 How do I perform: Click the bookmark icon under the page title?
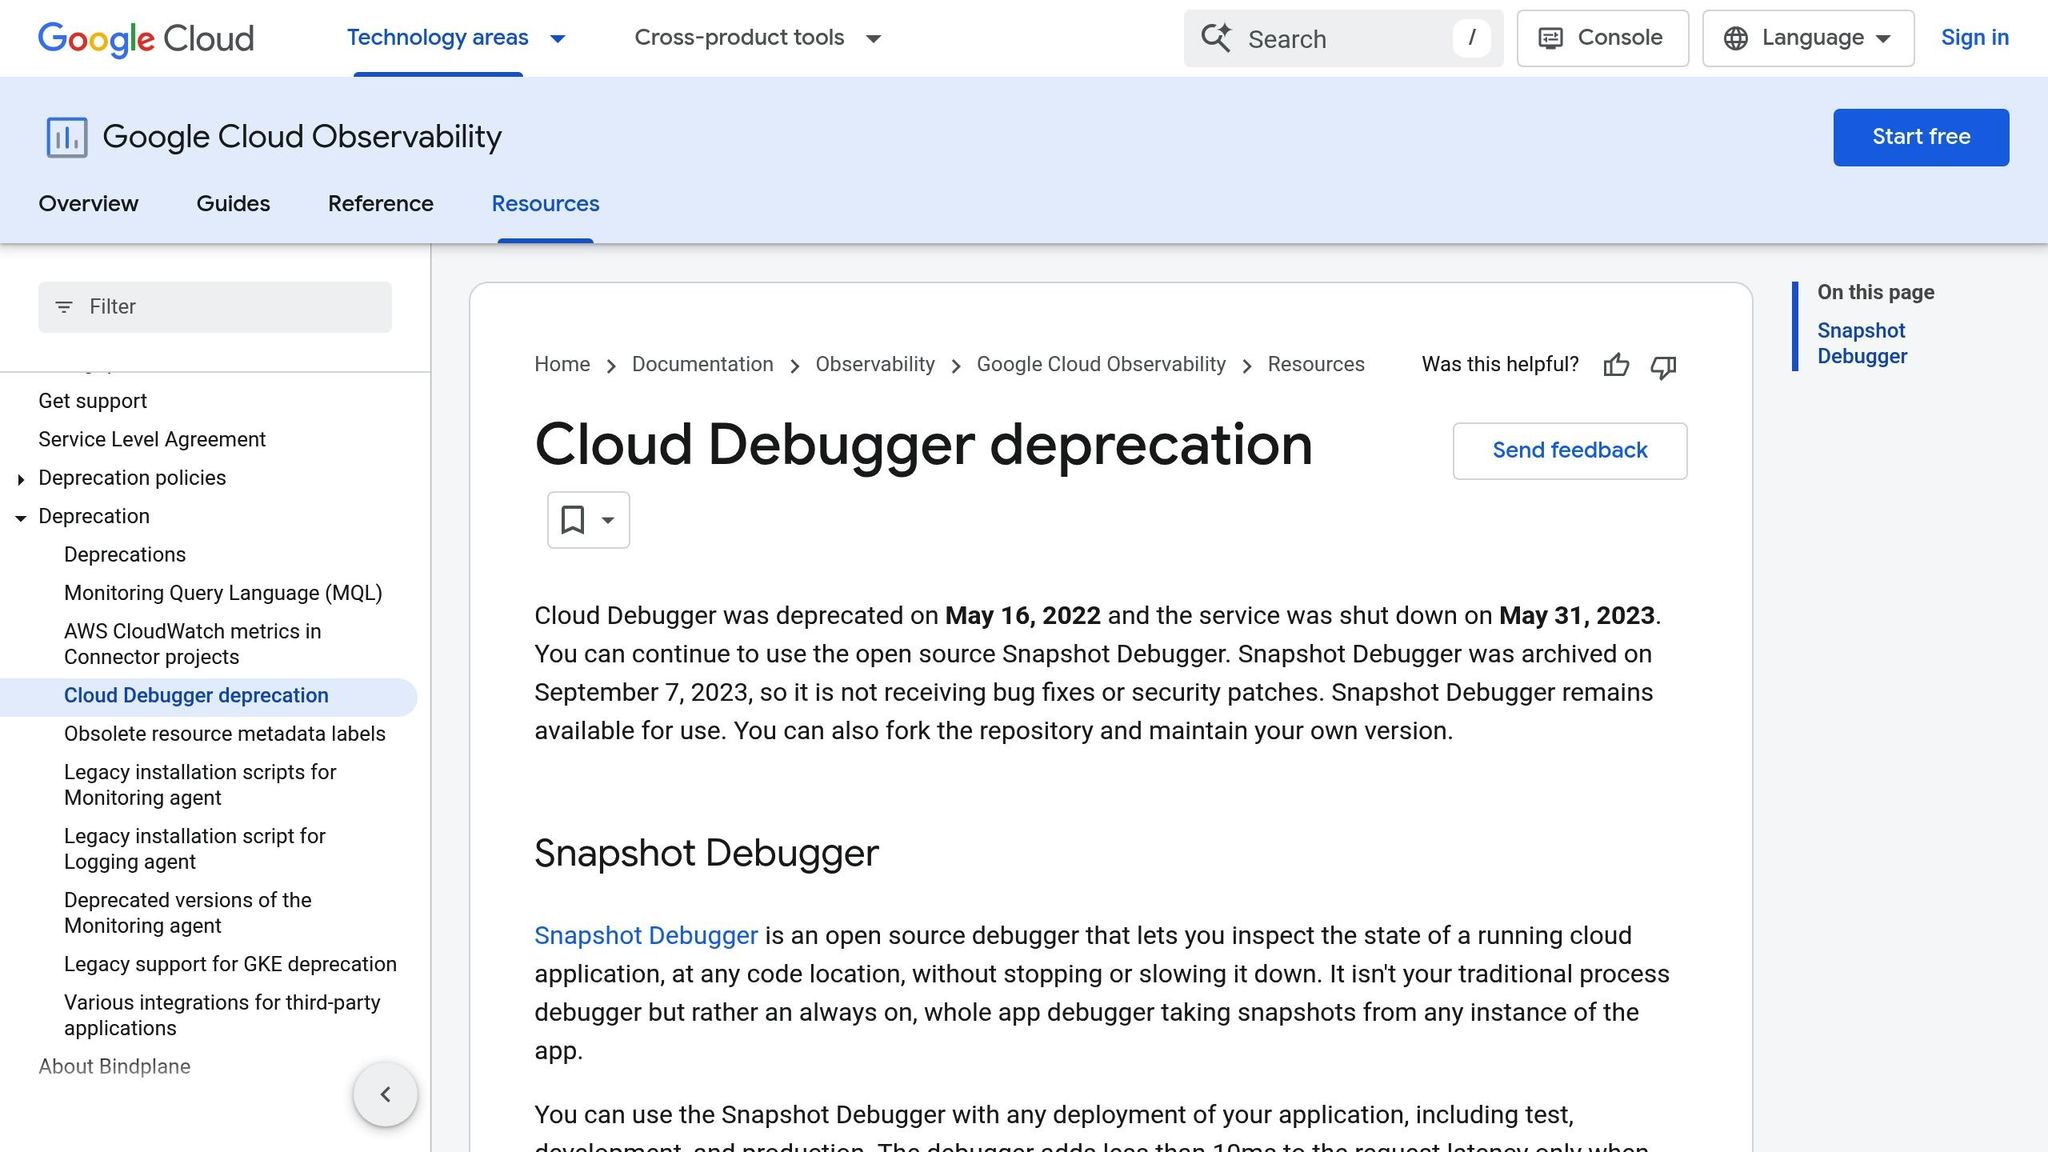572,519
